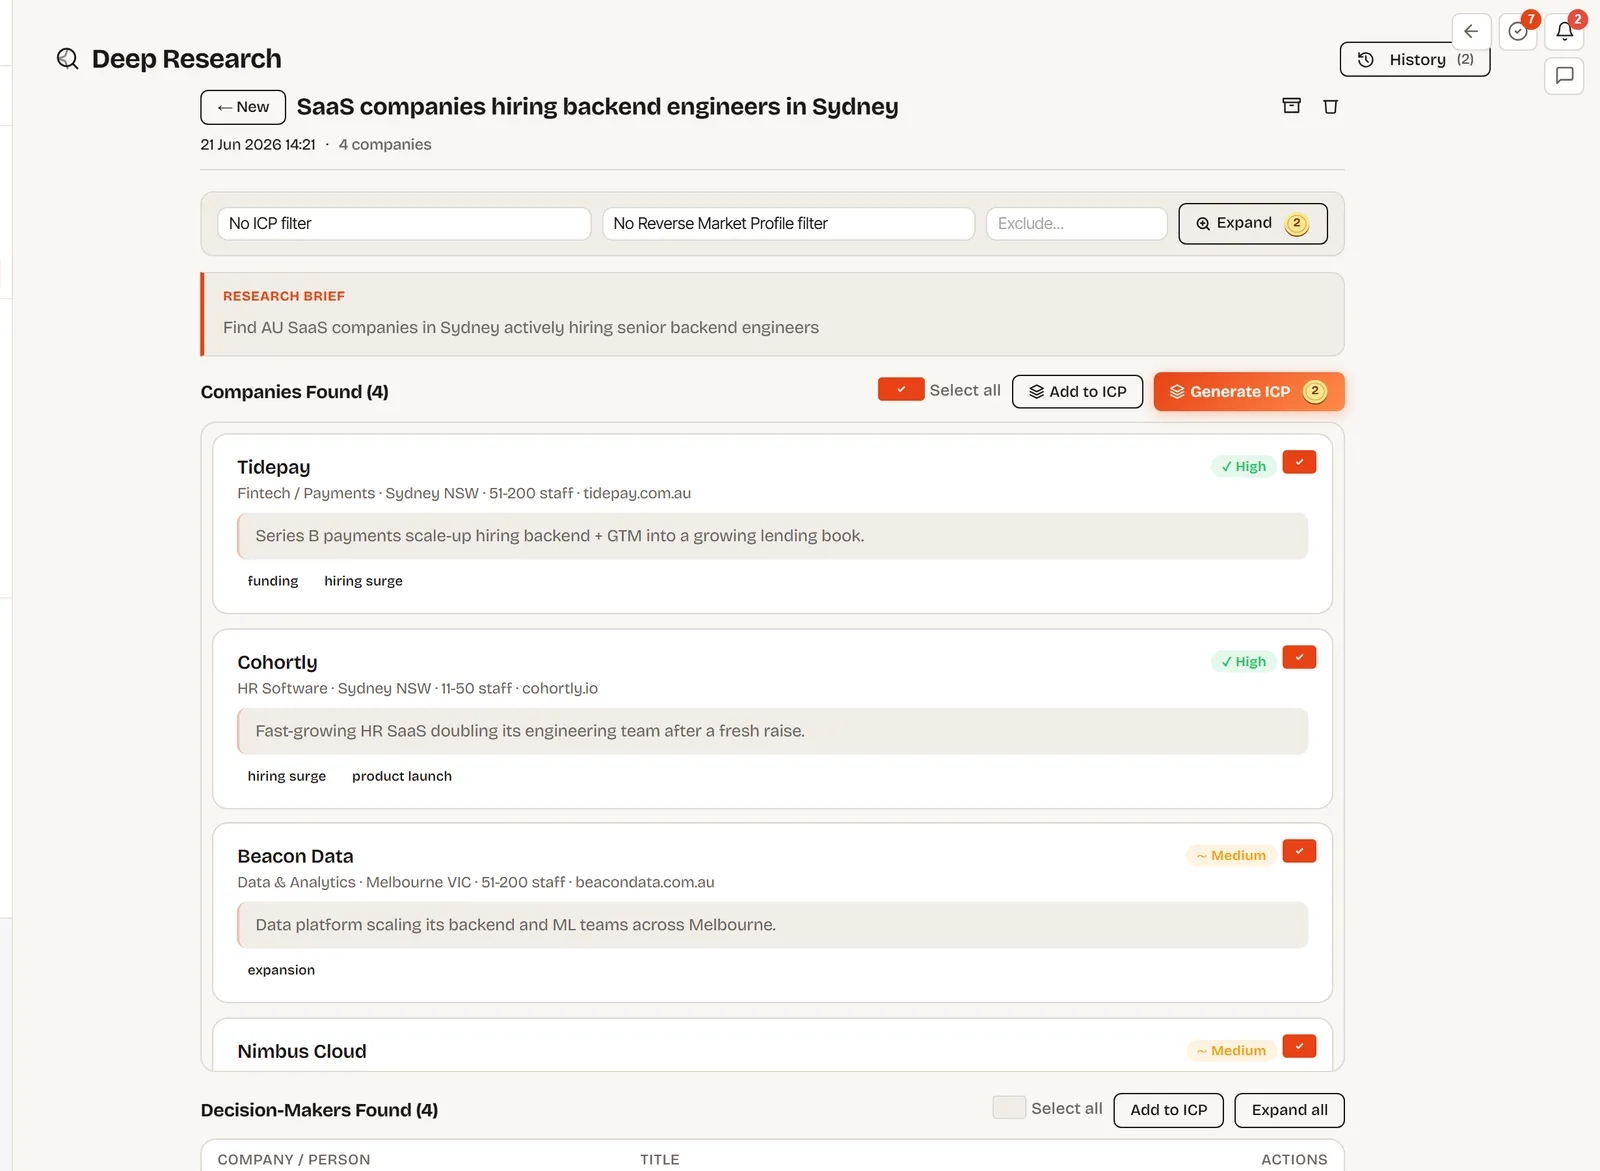Click the research title about Sydney backend engineers

coord(597,107)
